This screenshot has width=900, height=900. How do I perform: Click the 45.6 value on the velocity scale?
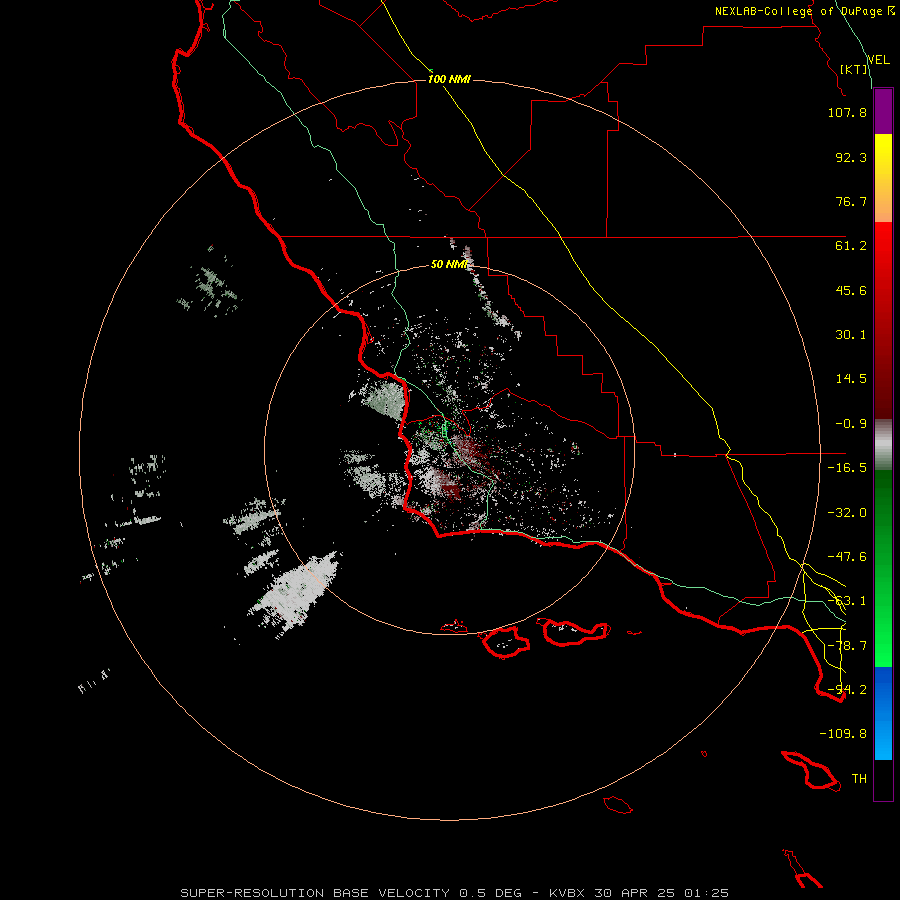coord(851,290)
